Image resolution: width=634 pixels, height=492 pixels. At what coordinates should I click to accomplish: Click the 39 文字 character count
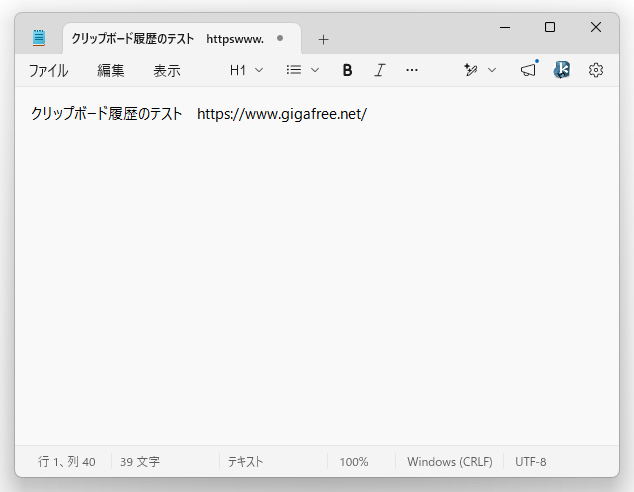(x=140, y=461)
